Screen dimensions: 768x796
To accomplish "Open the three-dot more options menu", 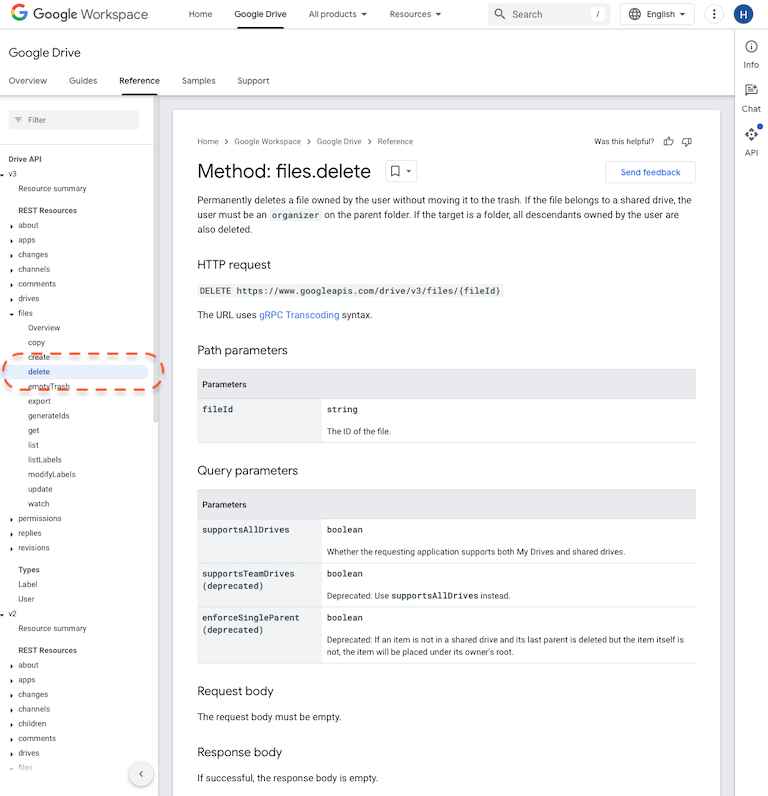I will (713, 14).
